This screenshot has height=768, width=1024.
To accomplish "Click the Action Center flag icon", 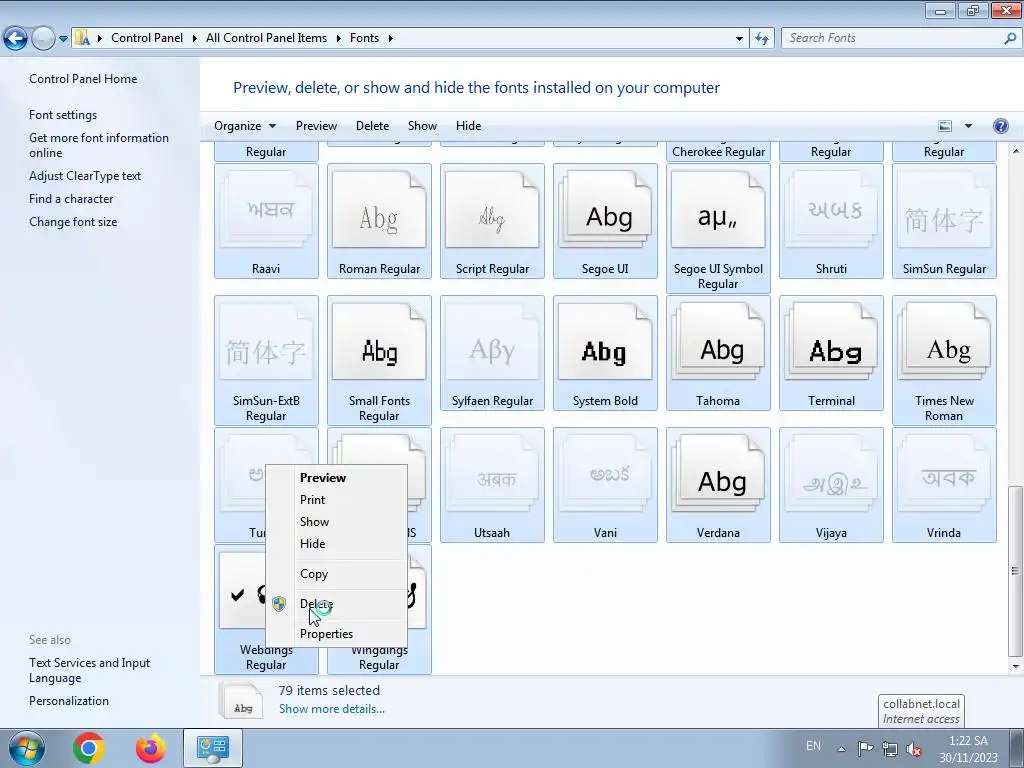I will coord(865,748).
